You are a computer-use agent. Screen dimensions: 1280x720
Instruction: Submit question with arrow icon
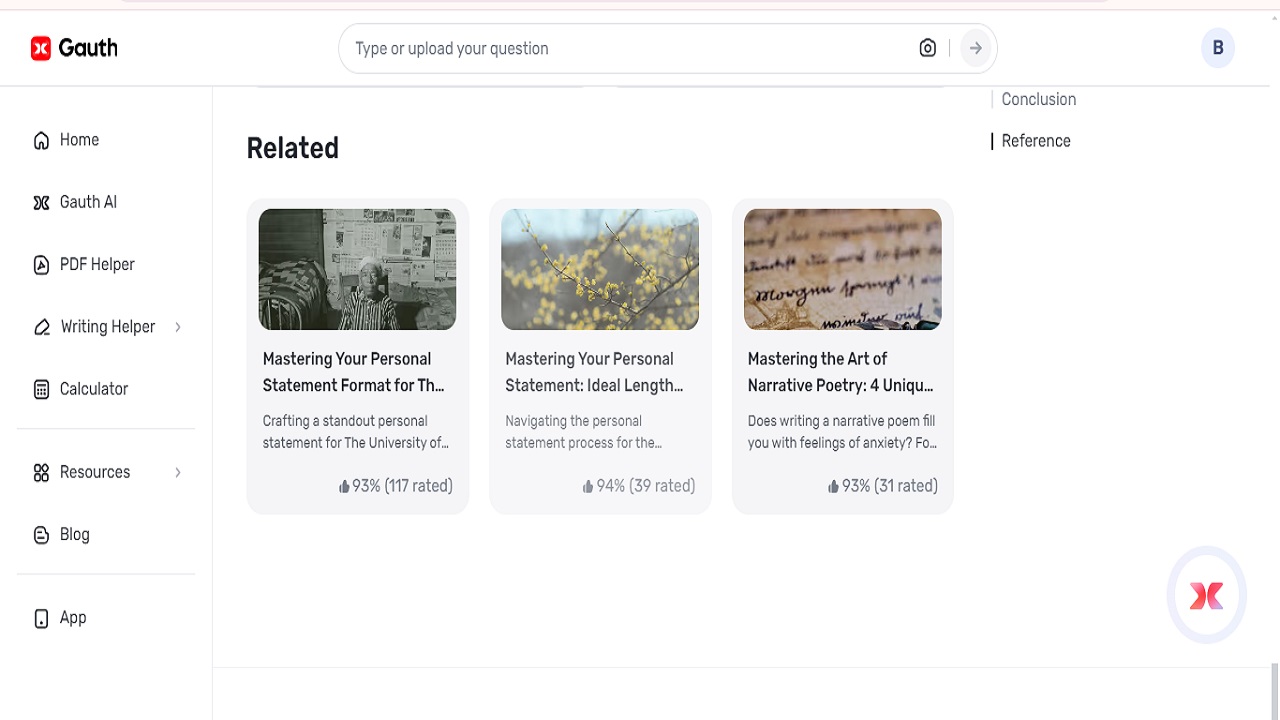[975, 48]
